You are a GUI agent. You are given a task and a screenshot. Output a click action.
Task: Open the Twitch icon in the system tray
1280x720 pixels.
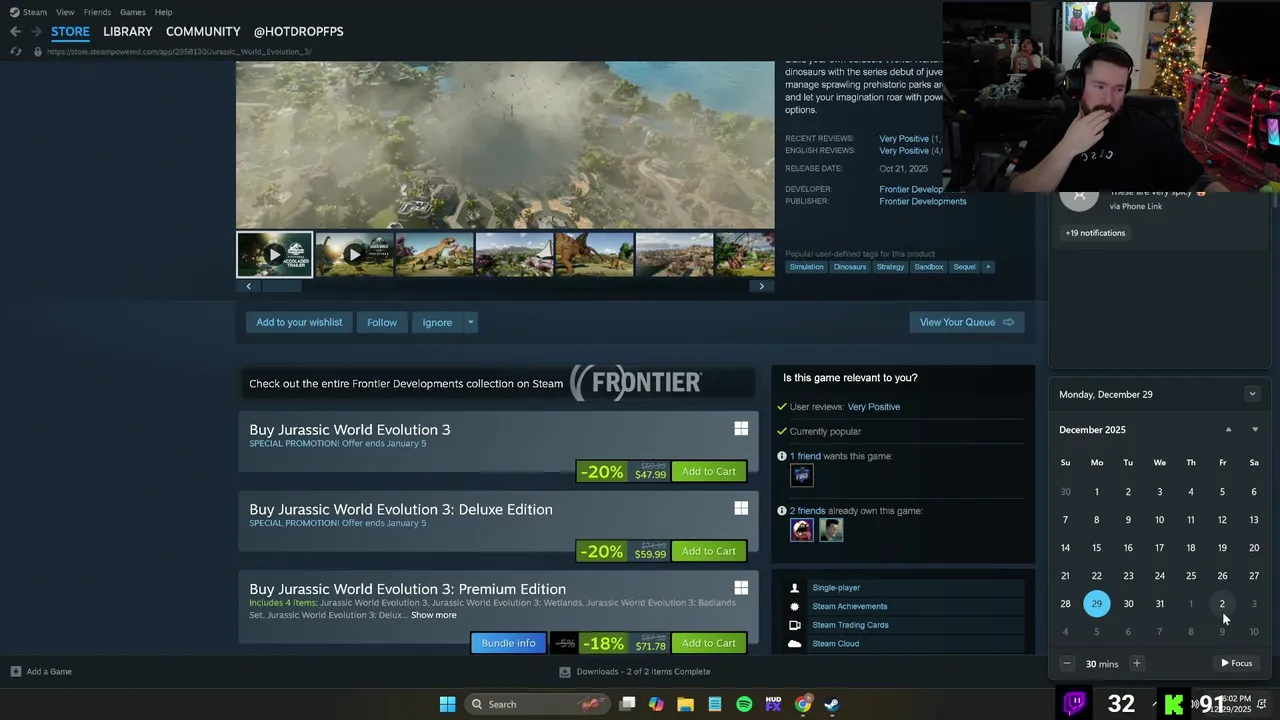(x=1075, y=704)
